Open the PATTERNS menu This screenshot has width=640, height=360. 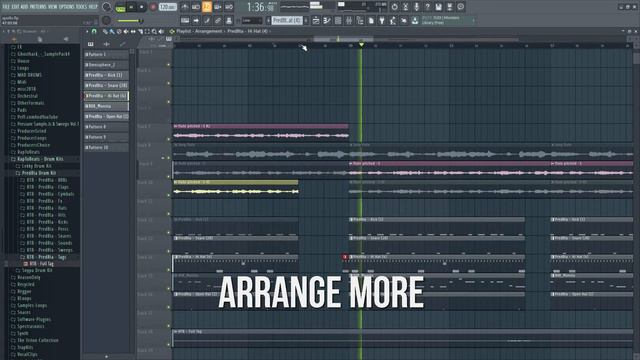(38, 7)
